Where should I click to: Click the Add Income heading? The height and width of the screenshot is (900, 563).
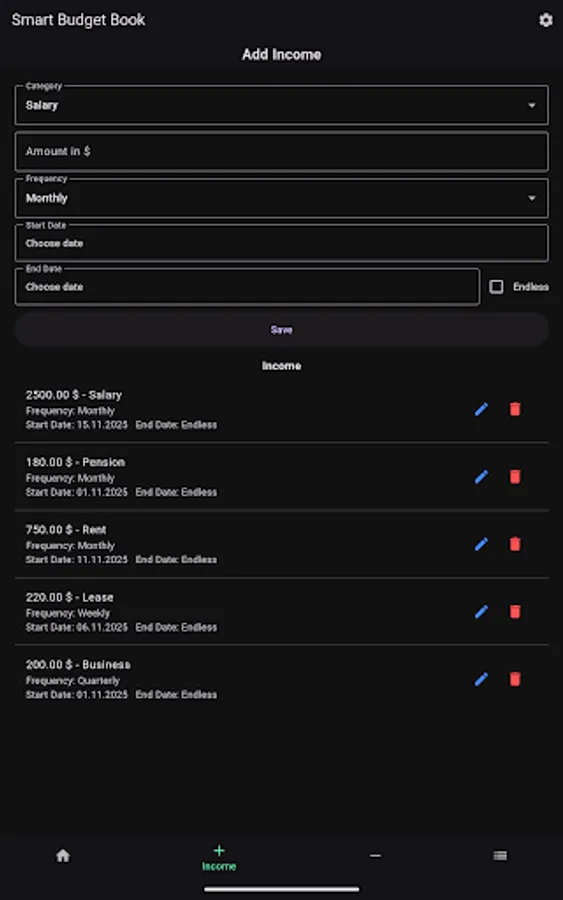click(x=281, y=55)
